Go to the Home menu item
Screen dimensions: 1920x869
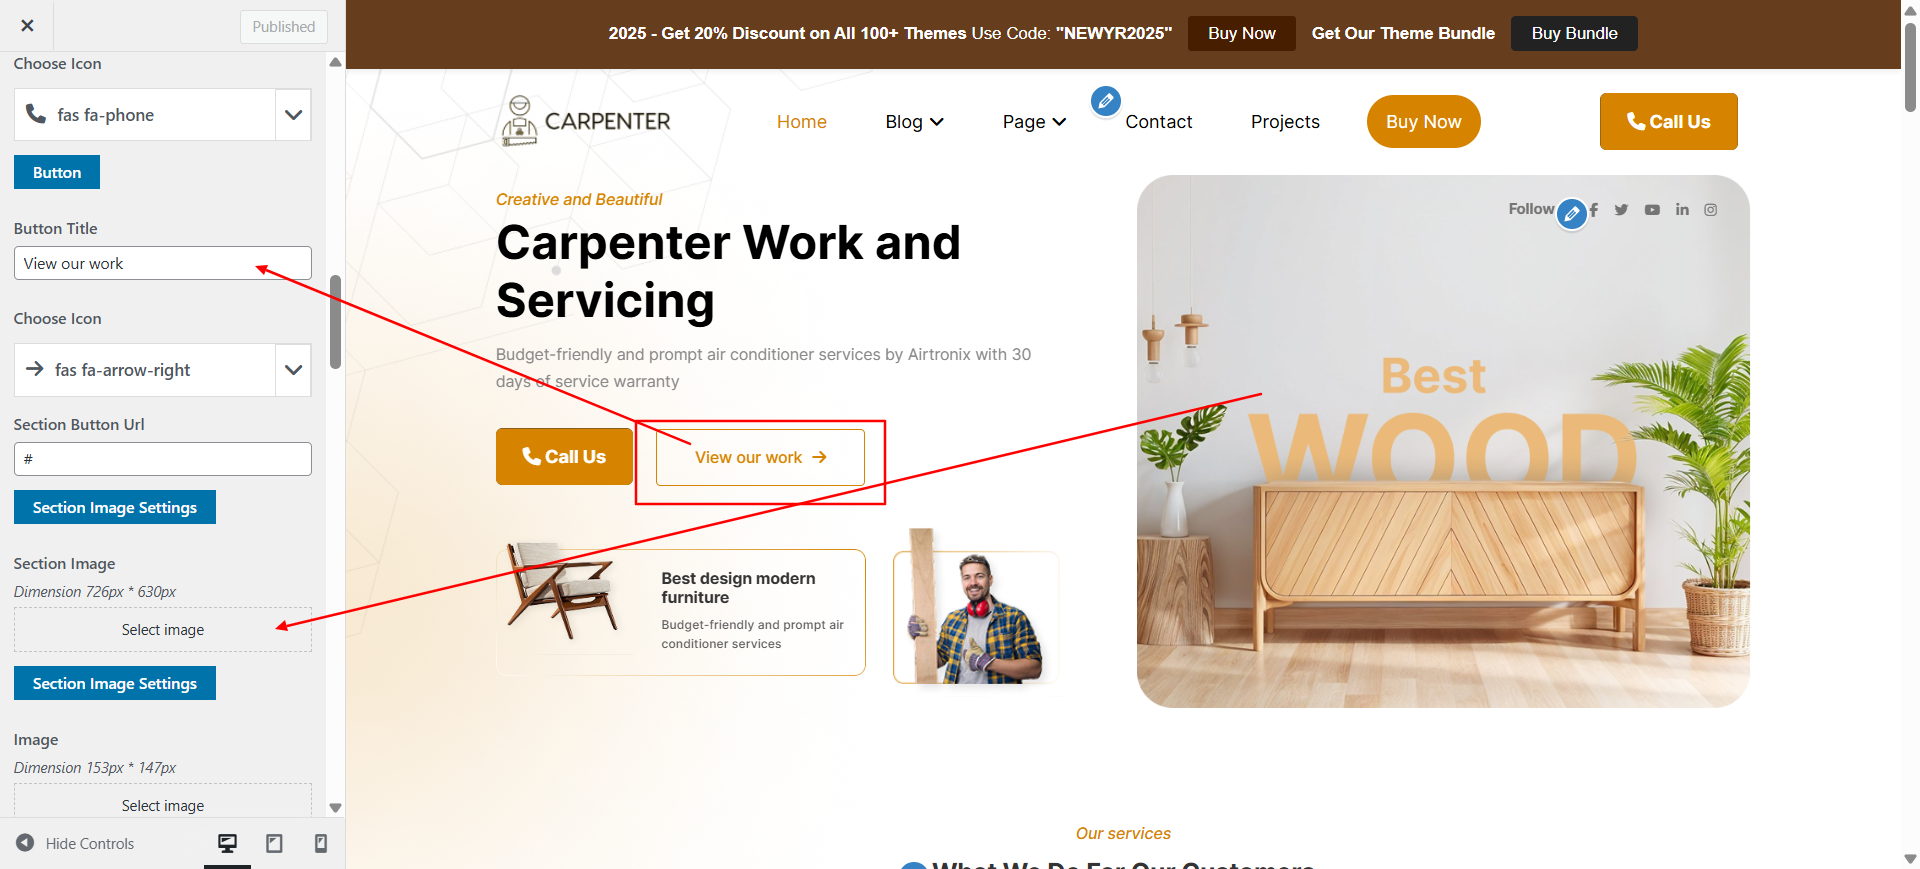click(801, 122)
